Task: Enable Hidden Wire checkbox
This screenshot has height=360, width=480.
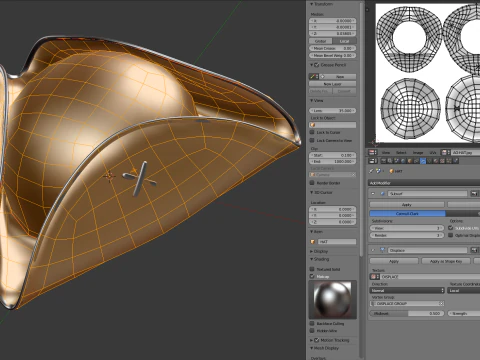Action: 312,331
